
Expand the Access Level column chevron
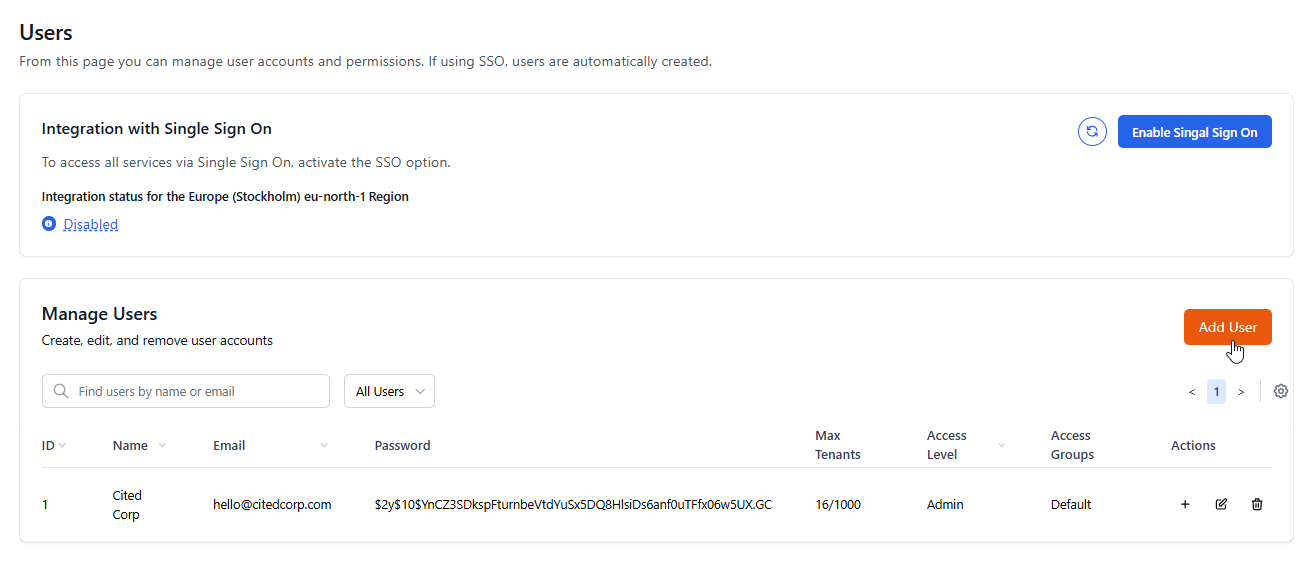(1001, 445)
